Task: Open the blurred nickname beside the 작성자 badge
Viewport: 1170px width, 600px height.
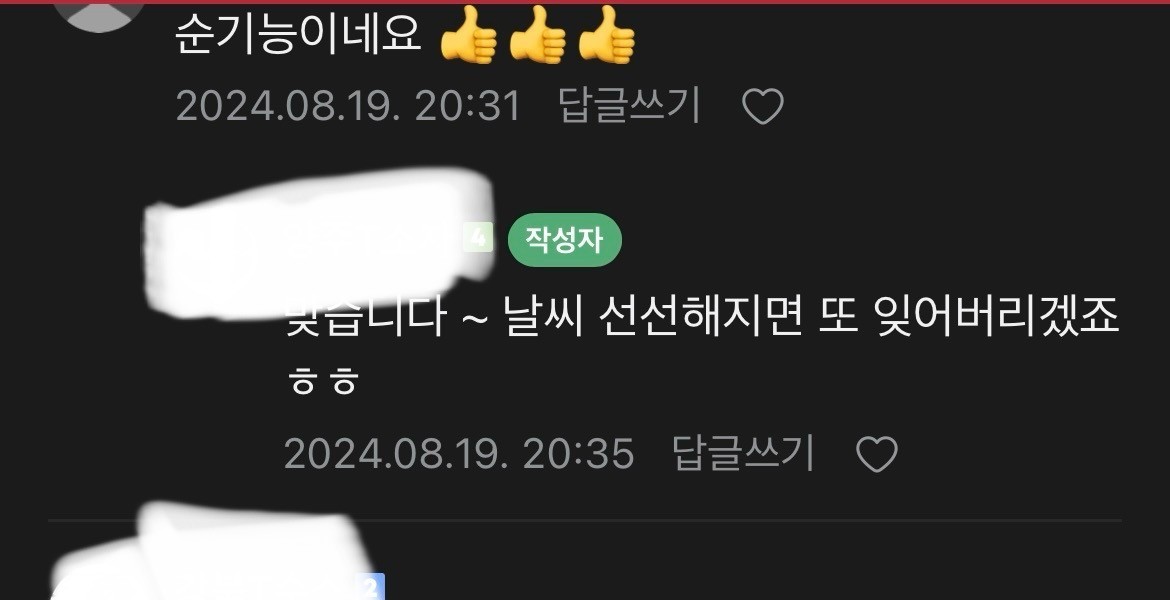Action: (317, 240)
